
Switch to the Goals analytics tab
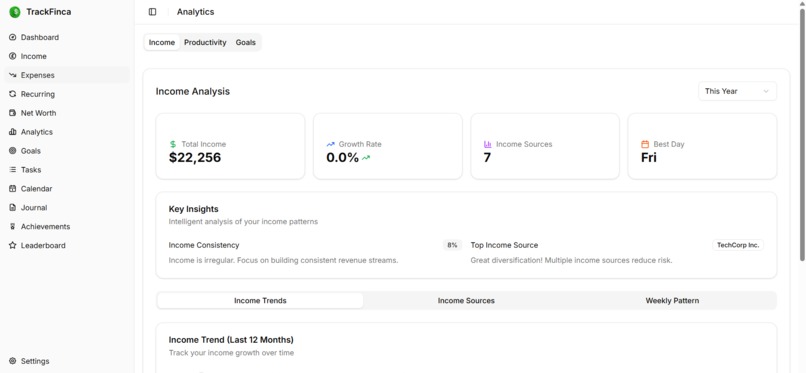pyautogui.click(x=246, y=43)
